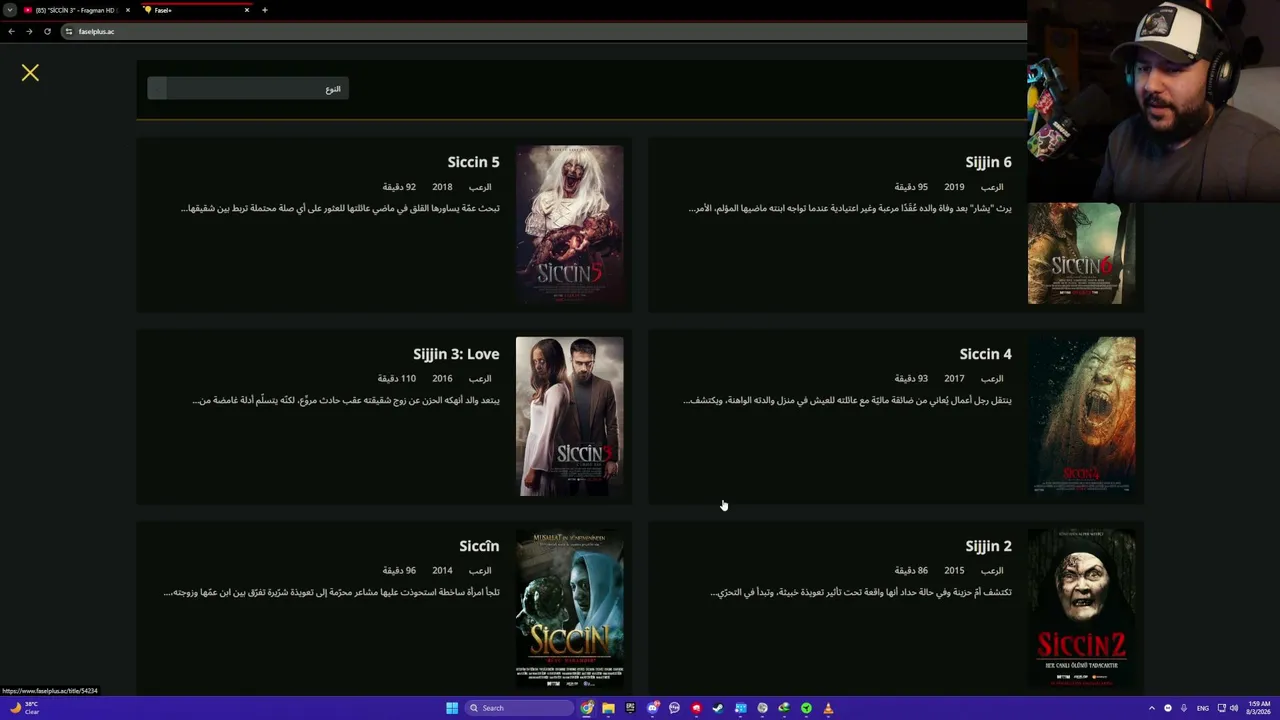1280x720 pixels.
Task: Click the 95 دقيقة duration on Sijjin 6
Action: (x=911, y=187)
